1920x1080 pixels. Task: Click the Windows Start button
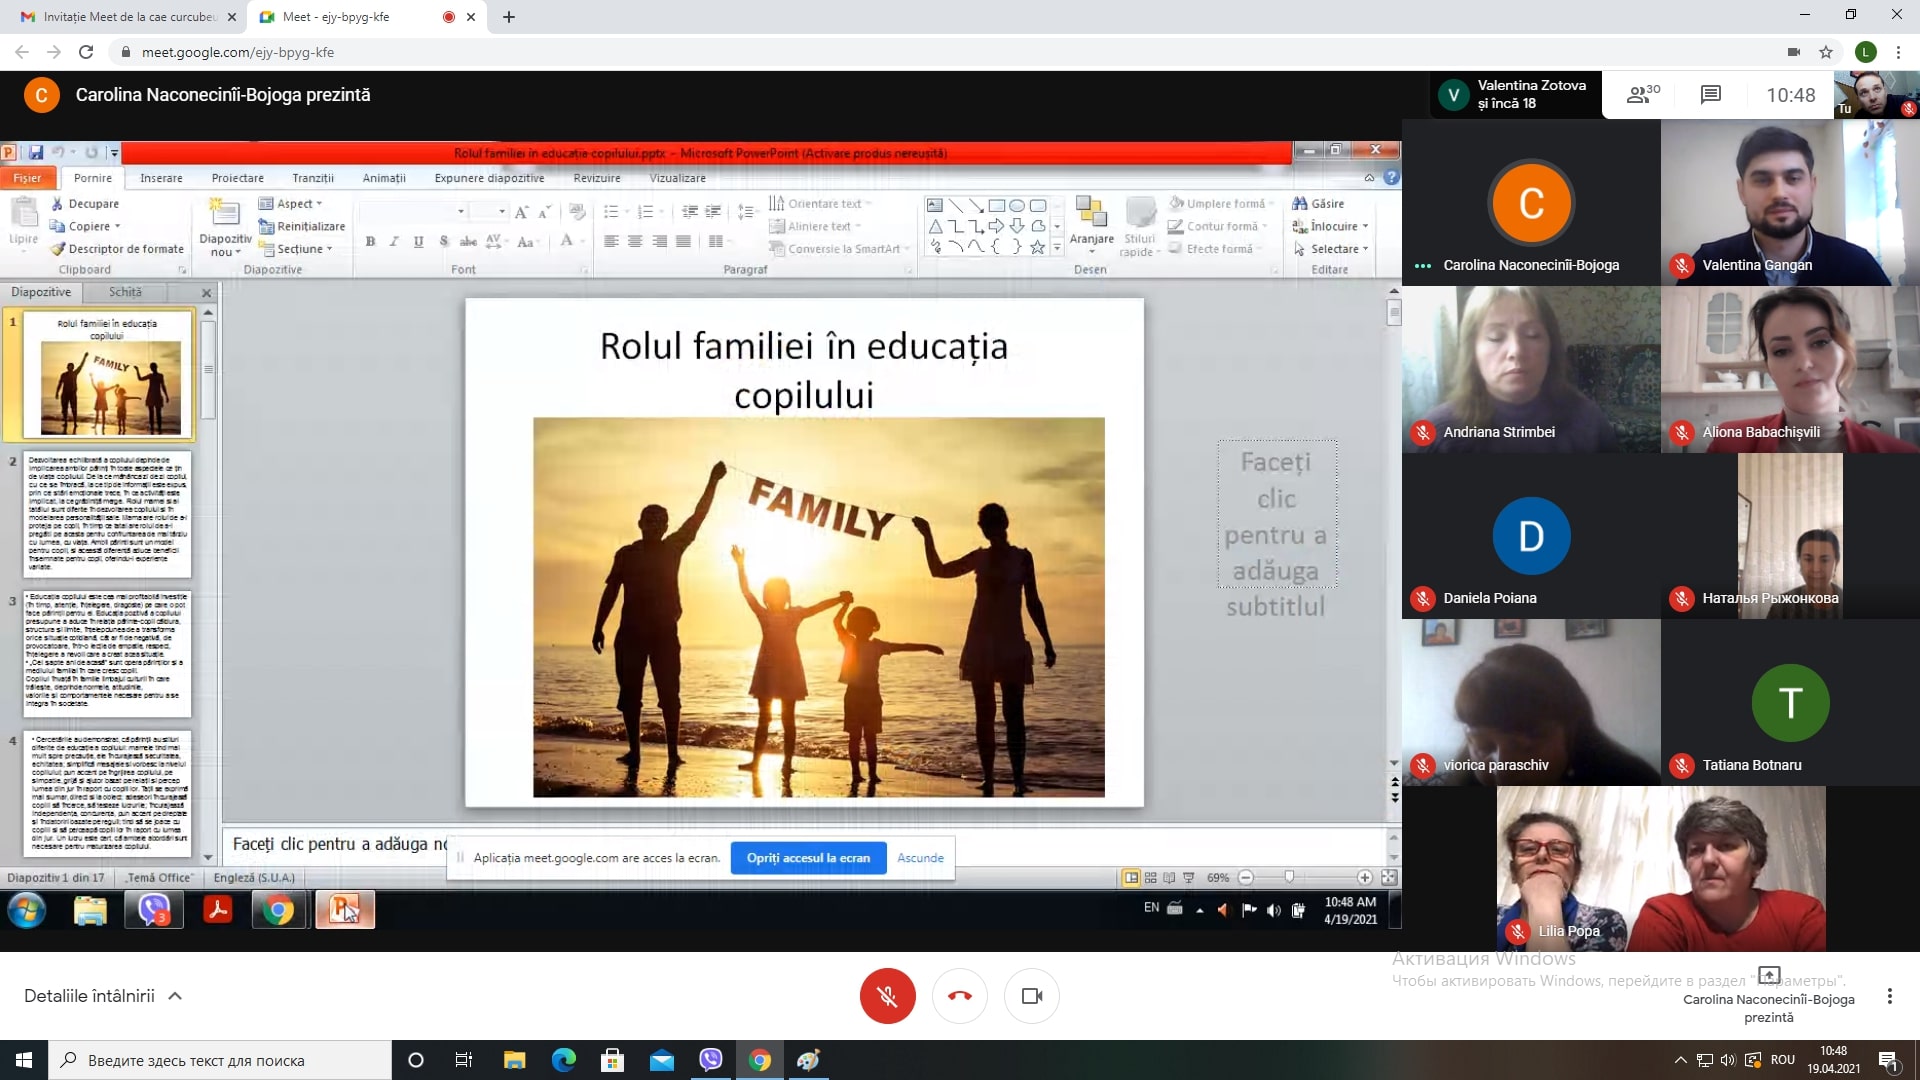tap(24, 1060)
